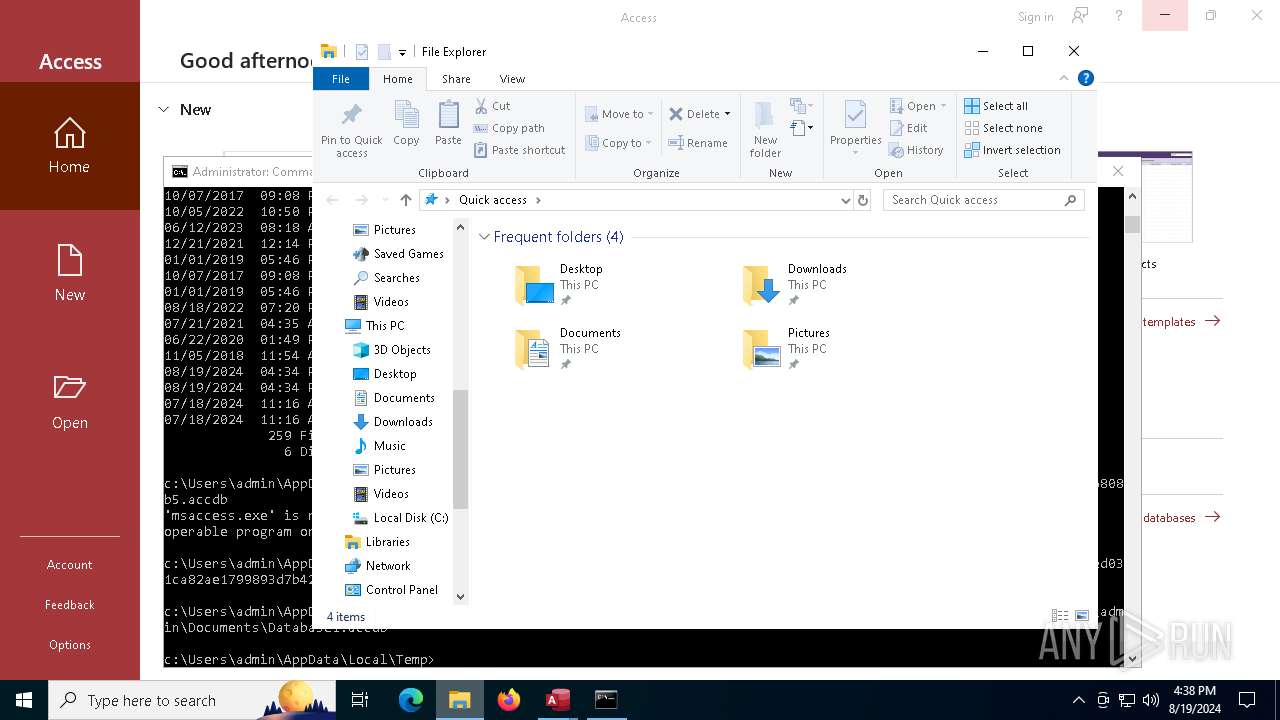Click the Copy ribbon icon
The height and width of the screenshot is (720, 1280).
[406, 124]
